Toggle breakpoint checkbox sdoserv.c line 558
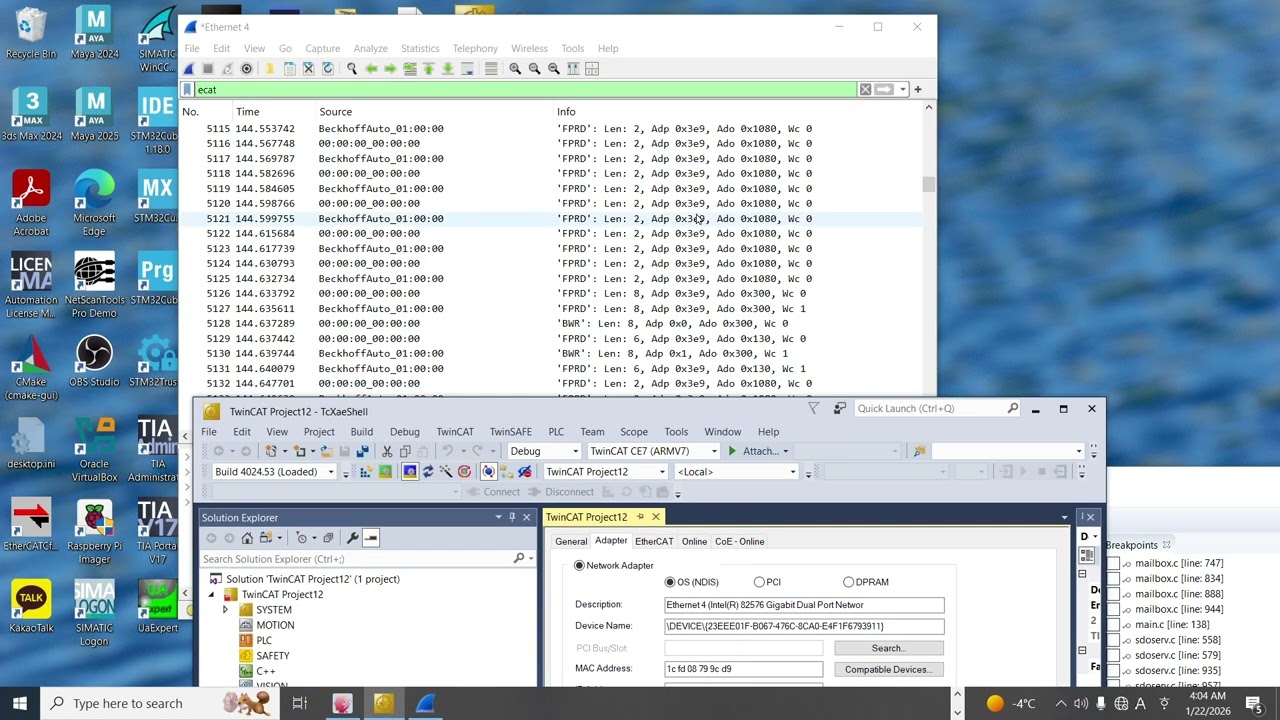This screenshot has height=720, width=1280. point(1113,640)
